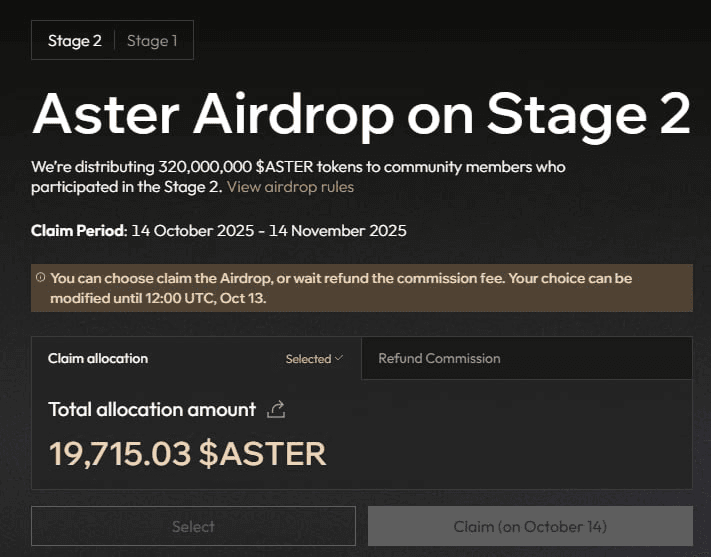The image size is (711, 557).
Task: Expand the Selected chevron dropdown
Action: click(x=339, y=358)
